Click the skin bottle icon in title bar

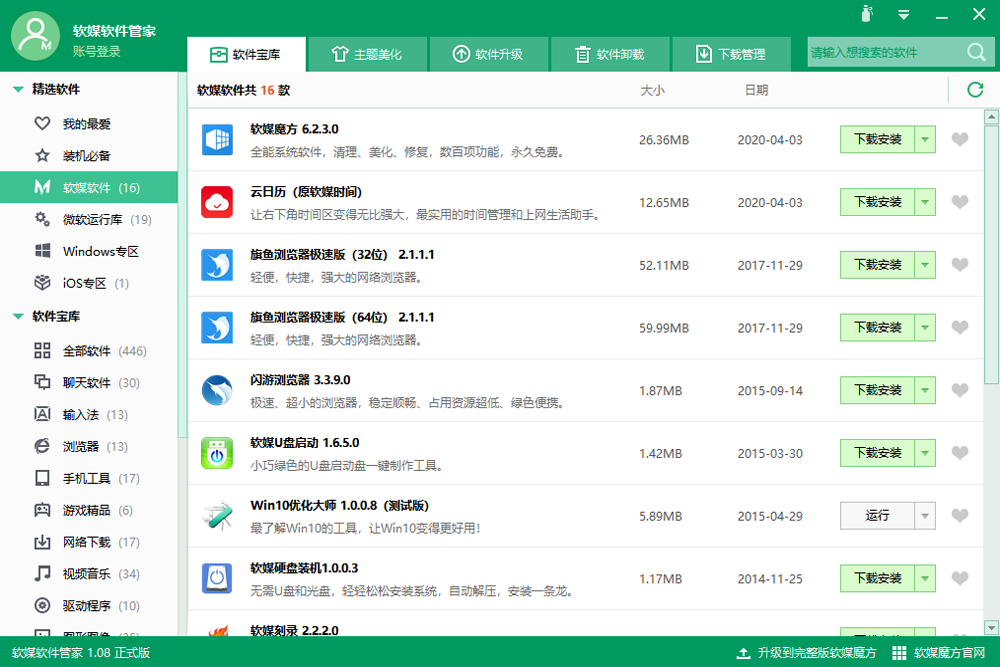867,13
